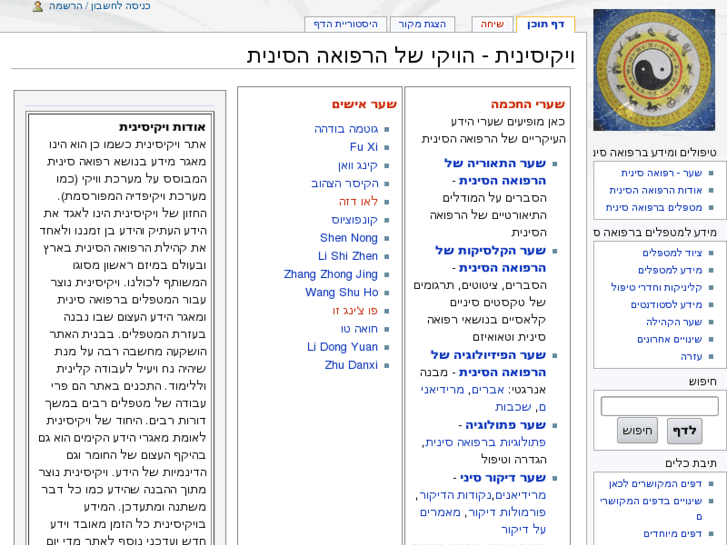Select the שערי החכמה column heading
Image resolution: width=727 pixels, height=545 pixels.
528,104
